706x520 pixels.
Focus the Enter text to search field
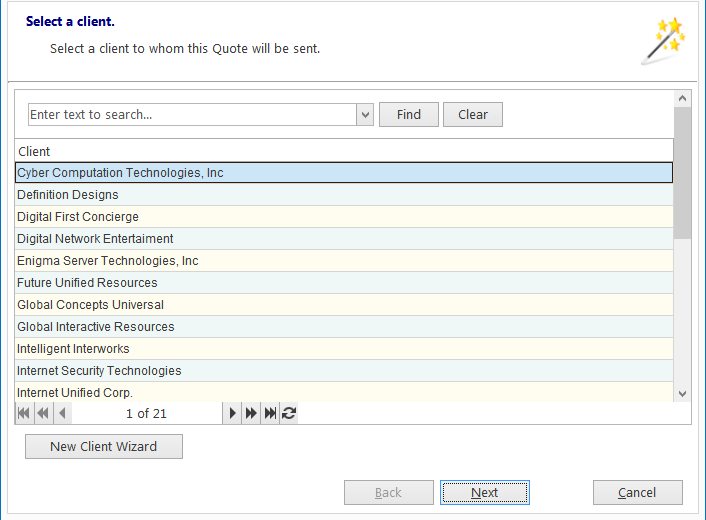tap(192, 115)
